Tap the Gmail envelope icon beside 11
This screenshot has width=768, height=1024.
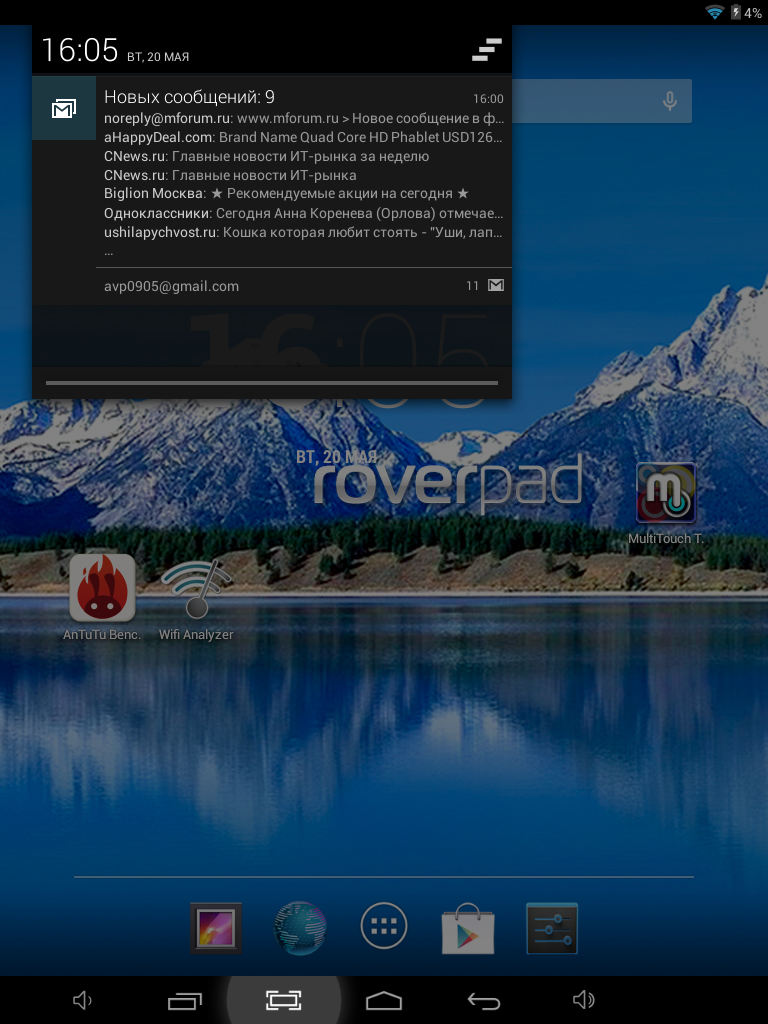[496, 285]
